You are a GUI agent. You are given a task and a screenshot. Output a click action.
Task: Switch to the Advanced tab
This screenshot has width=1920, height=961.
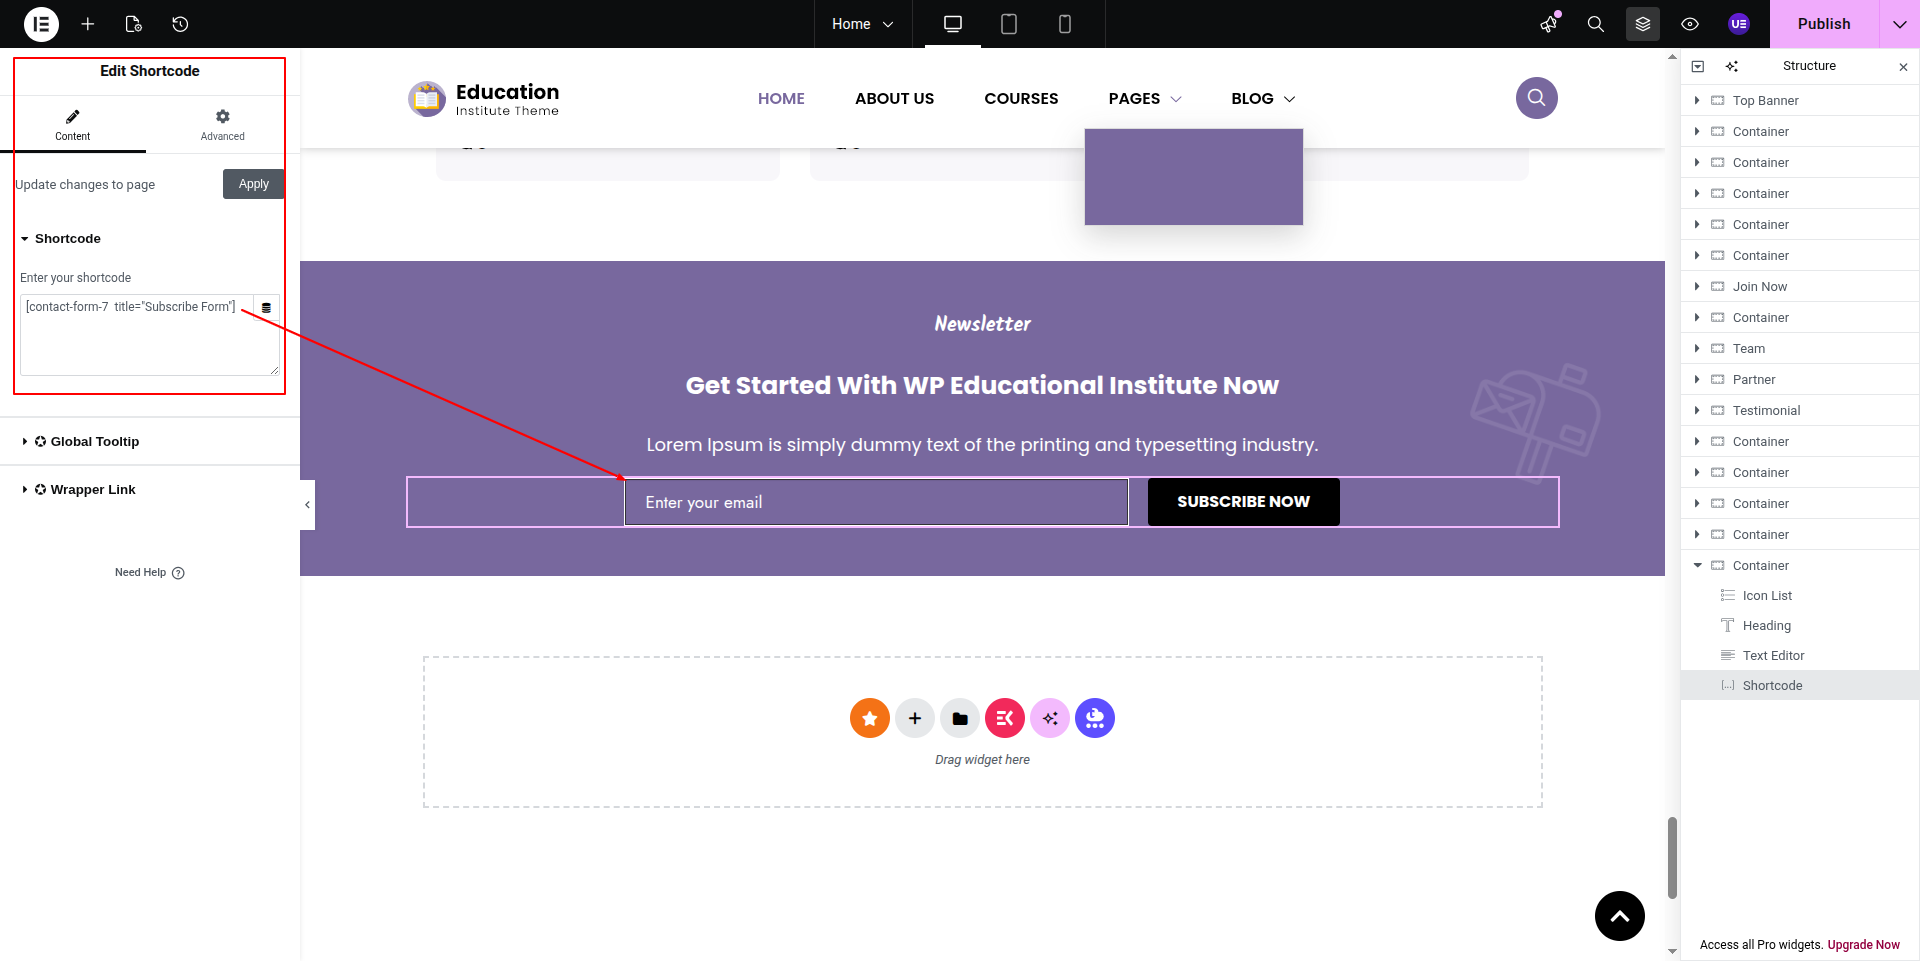[222, 125]
